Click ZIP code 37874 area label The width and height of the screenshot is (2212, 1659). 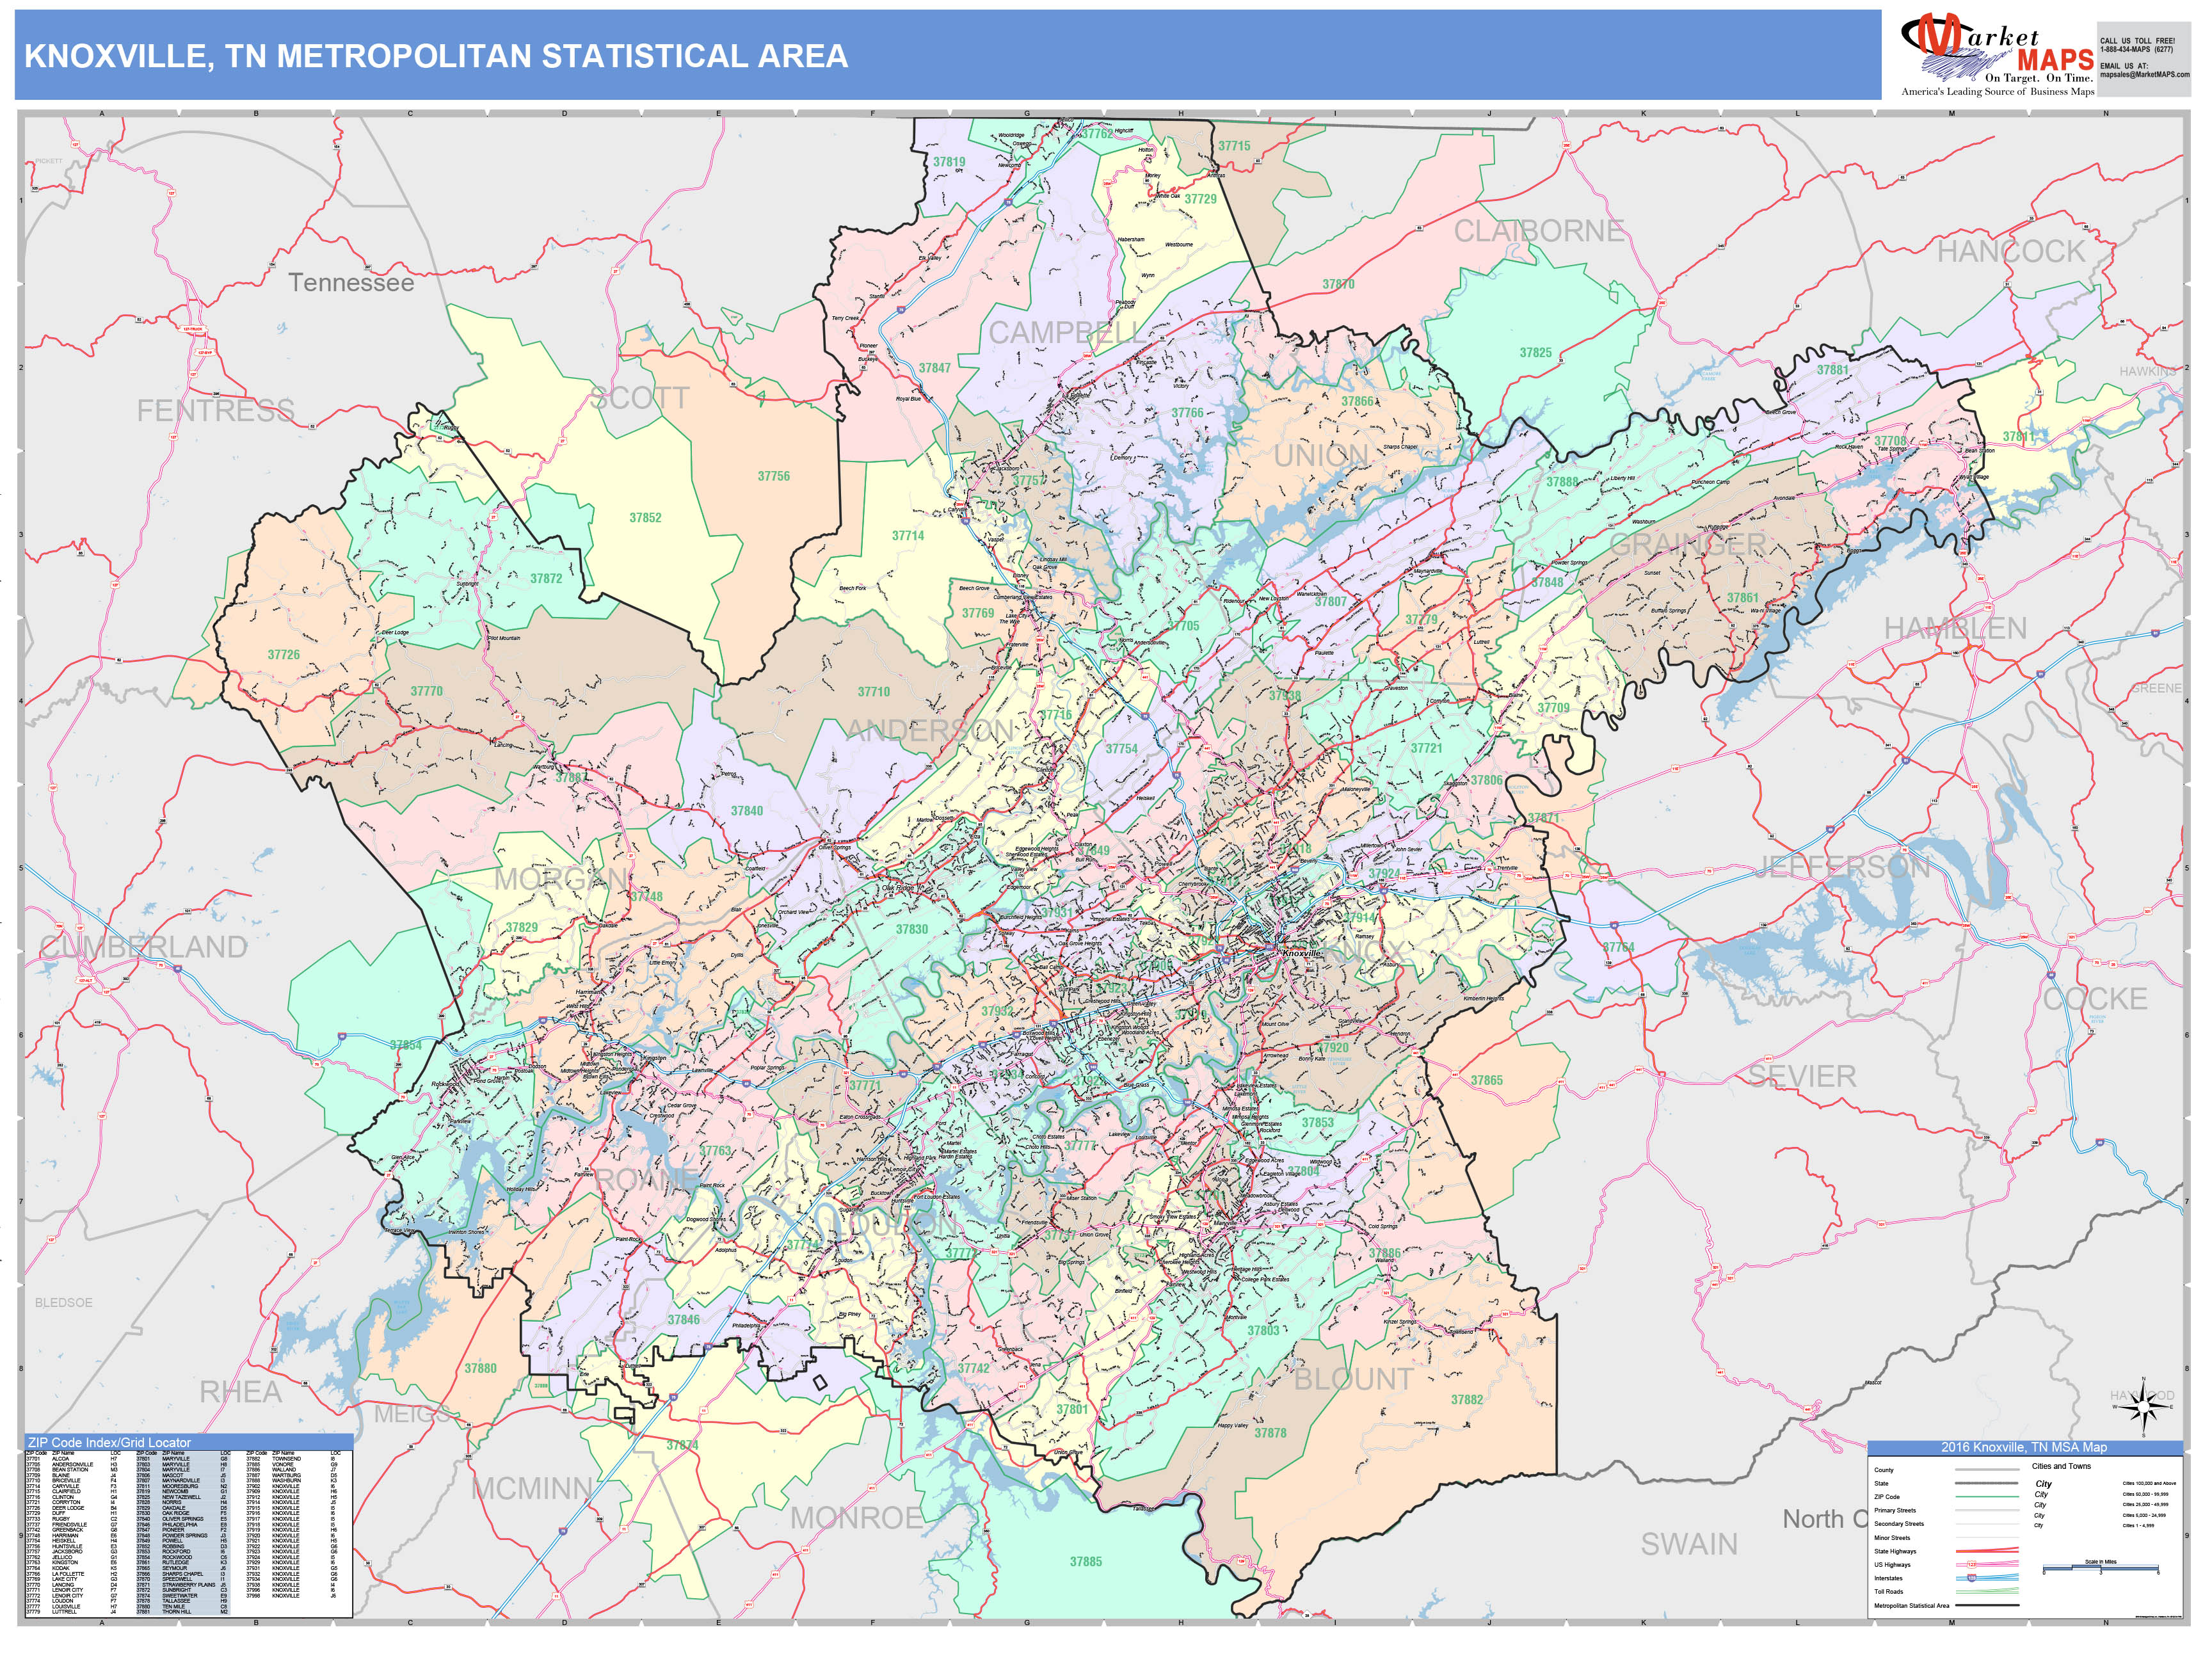coord(682,1445)
